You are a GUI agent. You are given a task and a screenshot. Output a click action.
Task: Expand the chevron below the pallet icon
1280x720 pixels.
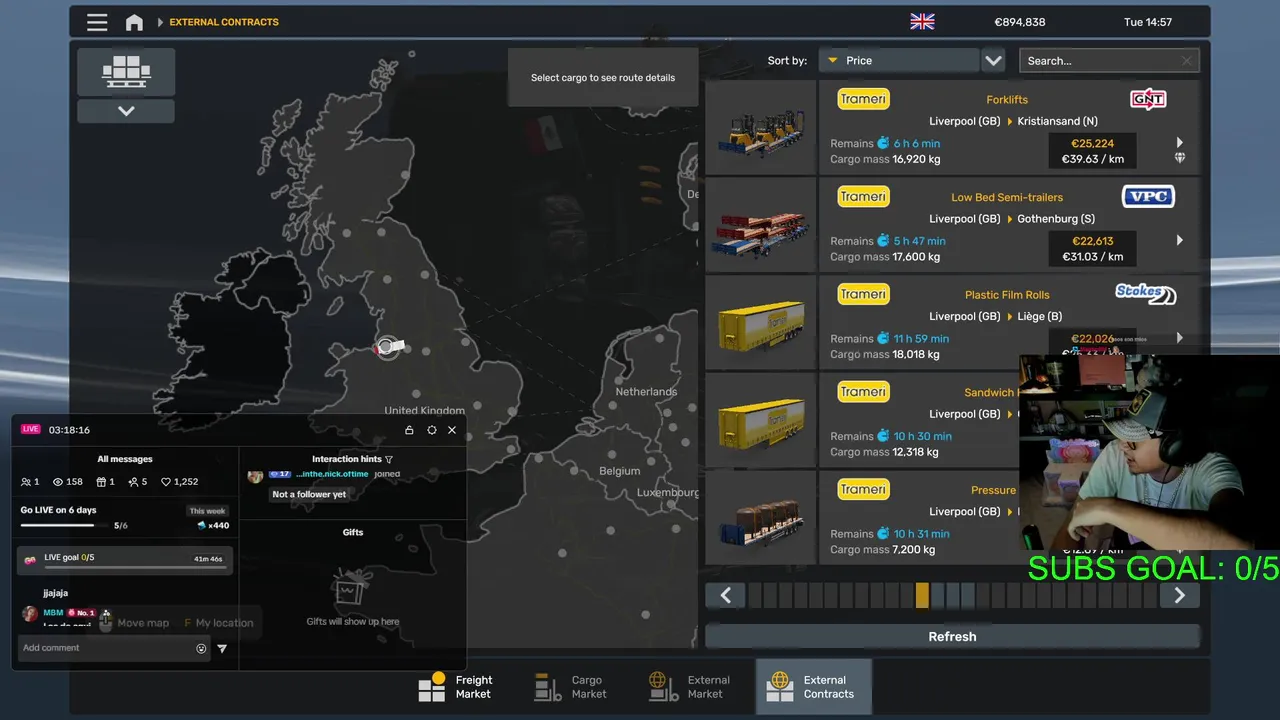click(x=126, y=111)
